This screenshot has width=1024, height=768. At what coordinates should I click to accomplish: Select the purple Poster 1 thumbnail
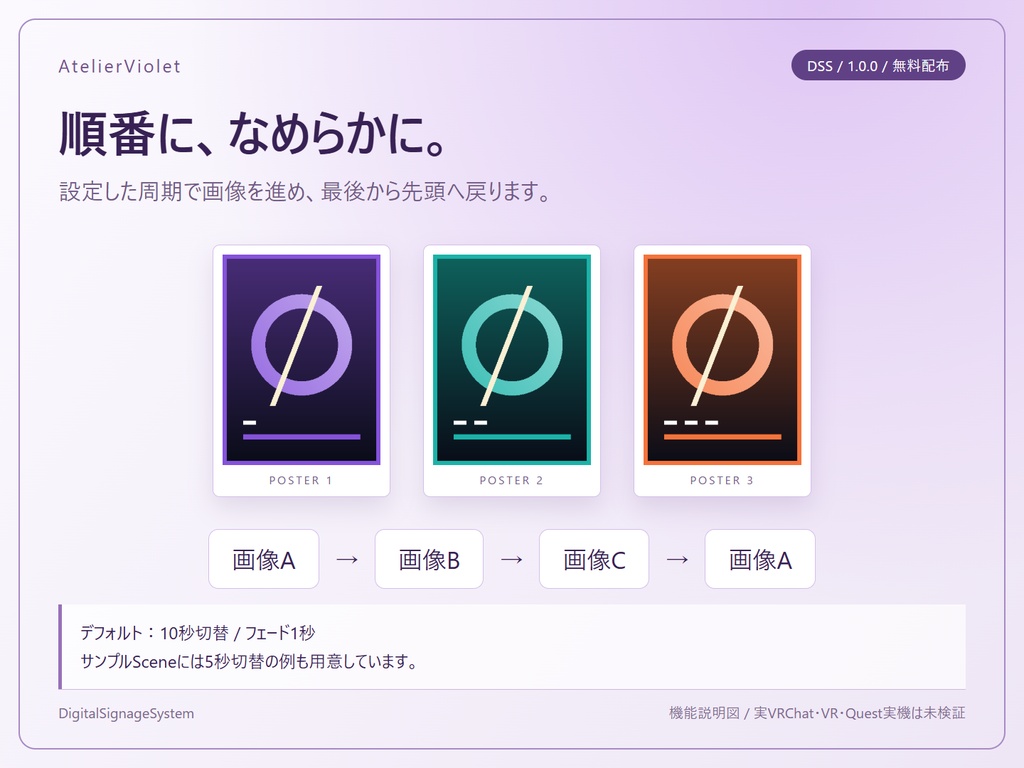(x=301, y=360)
